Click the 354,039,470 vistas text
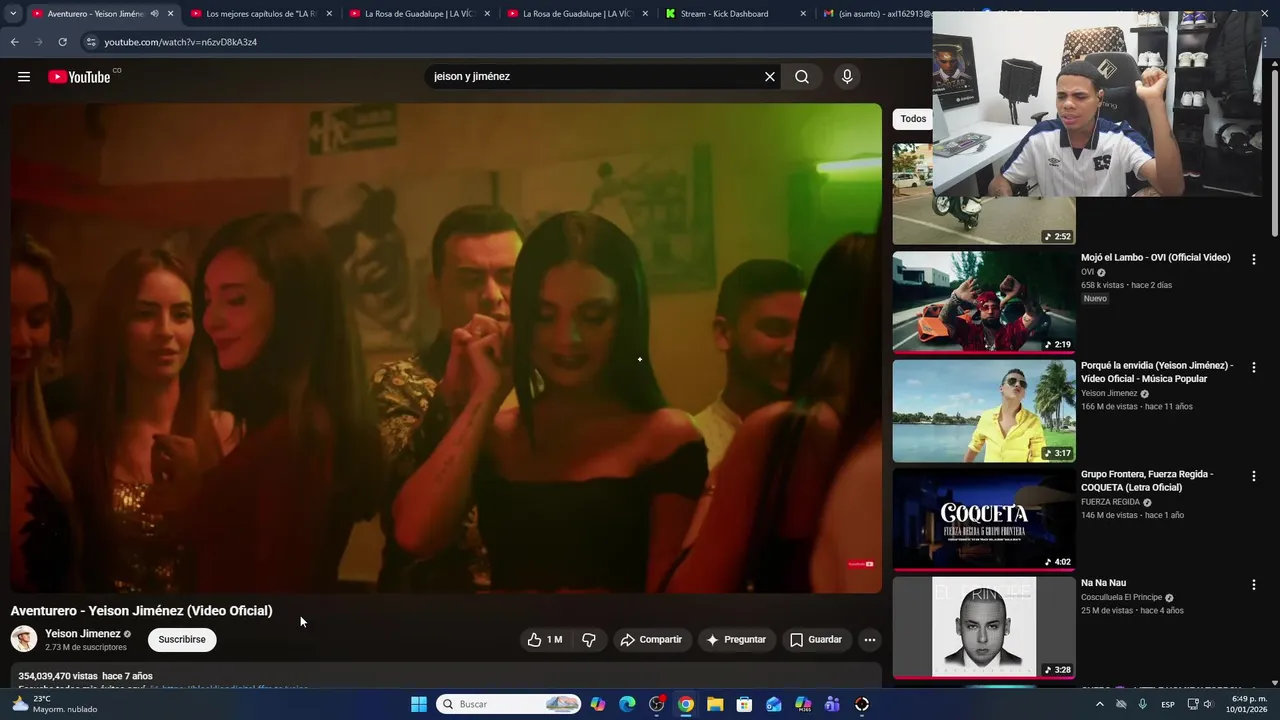Viewport: 1280px width, 720px height. (58, 677)
